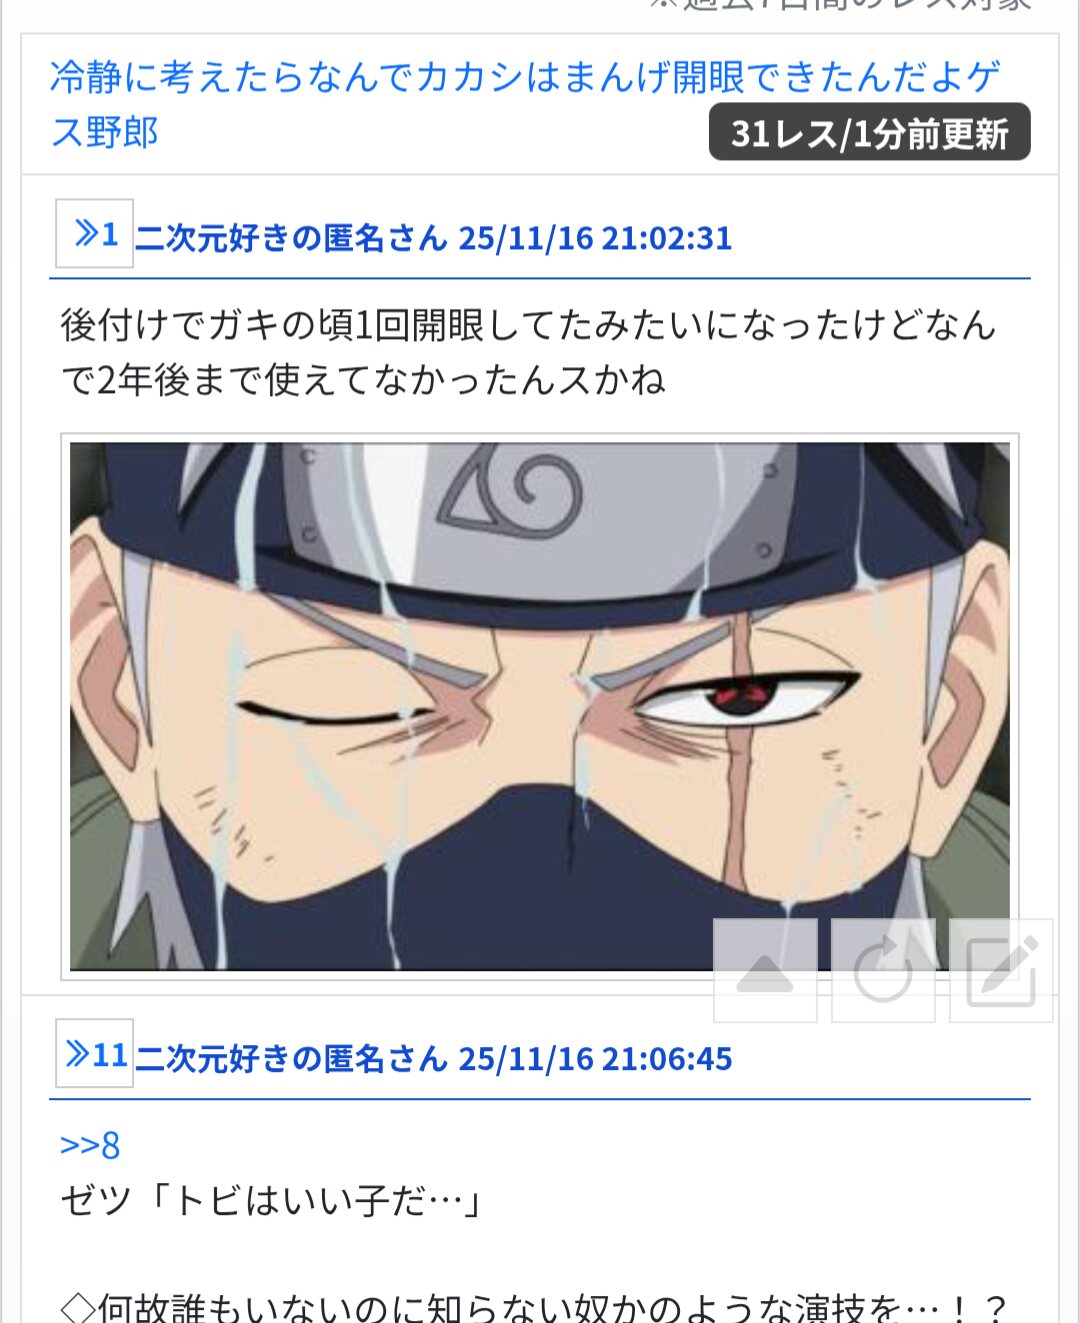1080x1323 pixels.
Task: Tap the double-chevron icon beside 11
Action: 78,1054
